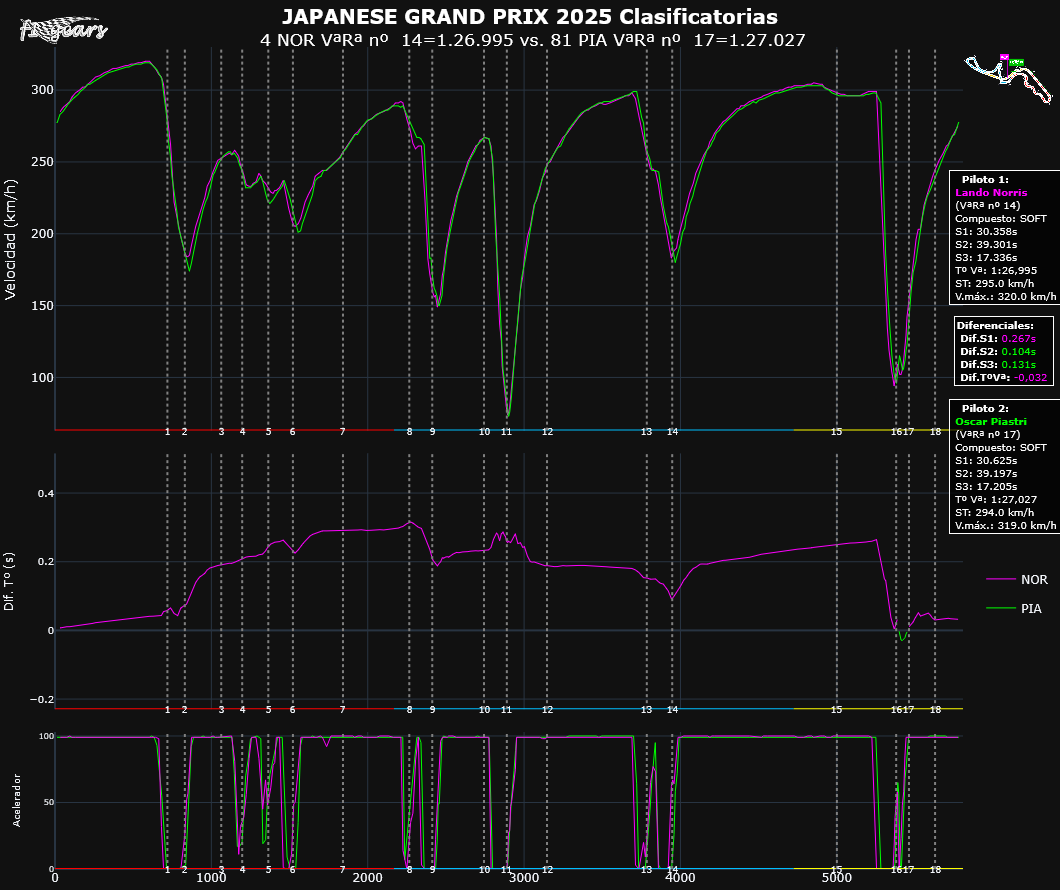Click the ST: 295.0 km/h value
The width and height of the screenshot is (1060, 890).
[x=994, y=283]
